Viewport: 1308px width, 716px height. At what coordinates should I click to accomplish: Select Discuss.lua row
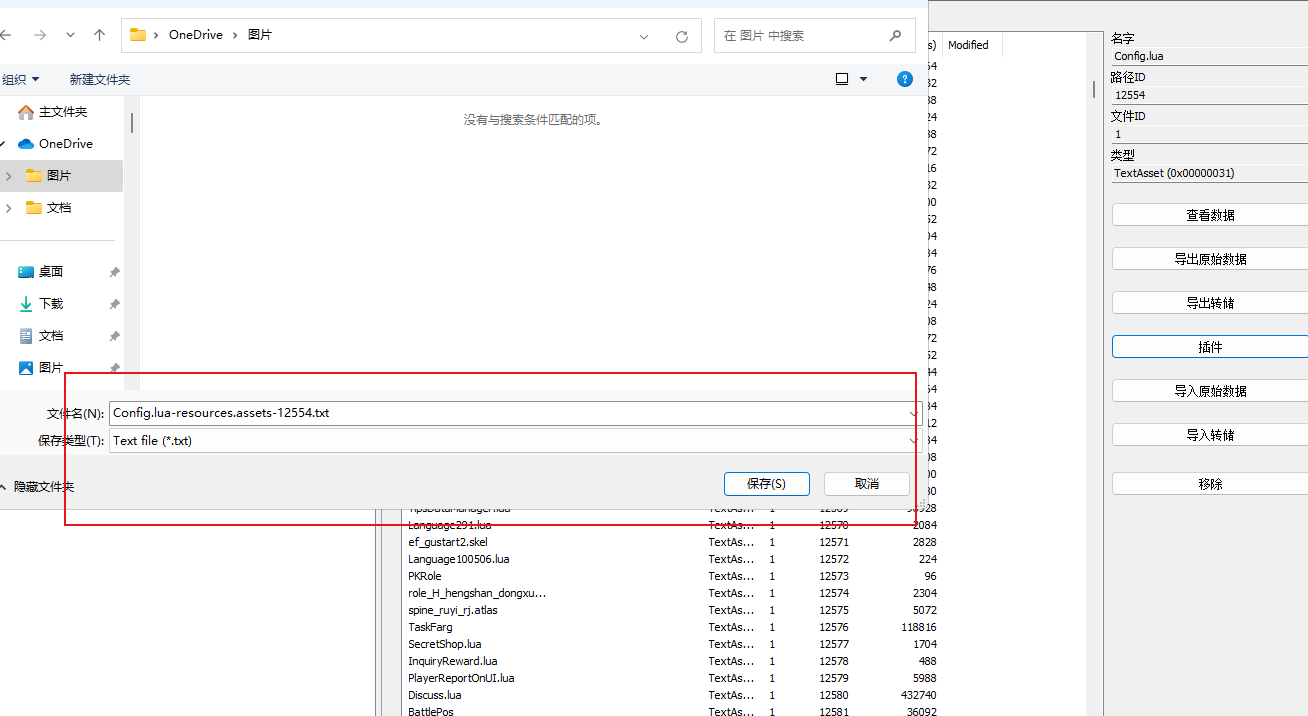671,695
